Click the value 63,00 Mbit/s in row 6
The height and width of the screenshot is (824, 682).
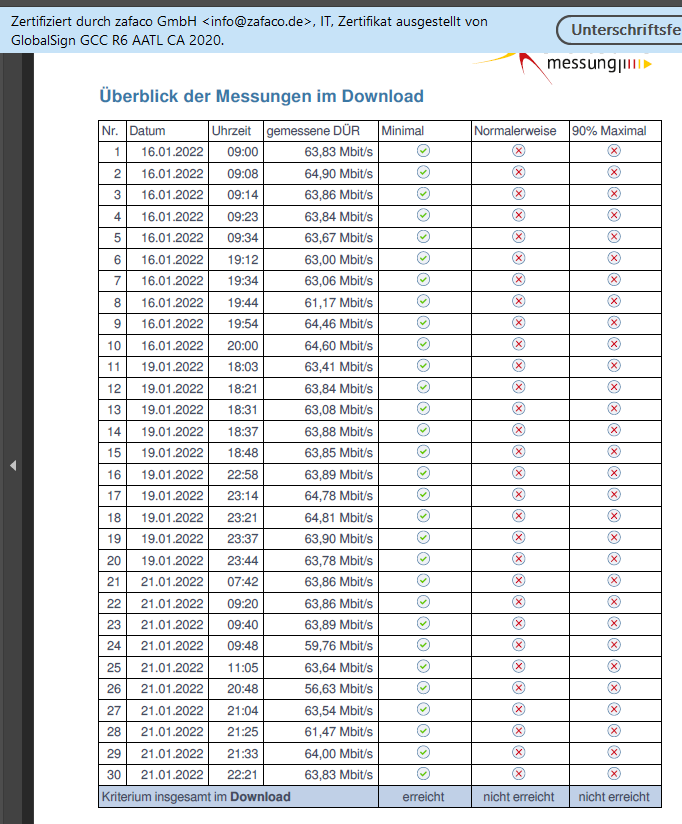pyautogui.click(x=338, y=260)
